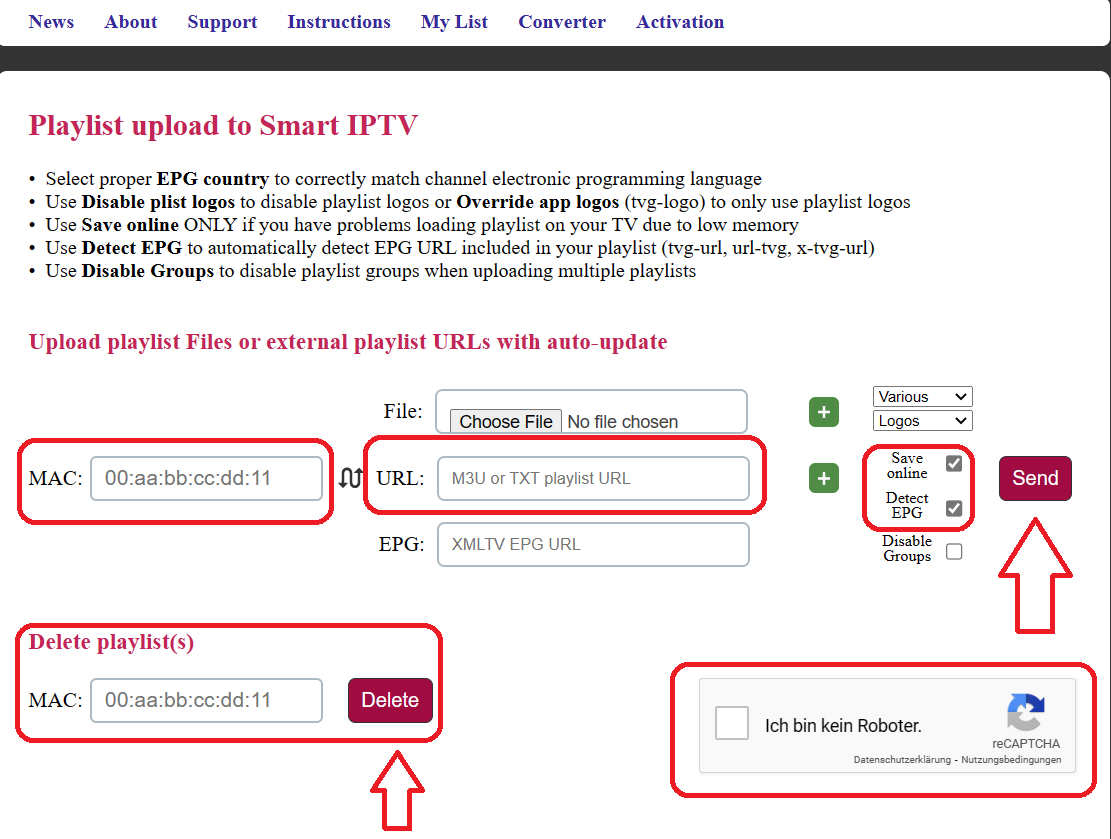Enable the Disable Groups checkbox

(954, 551)
